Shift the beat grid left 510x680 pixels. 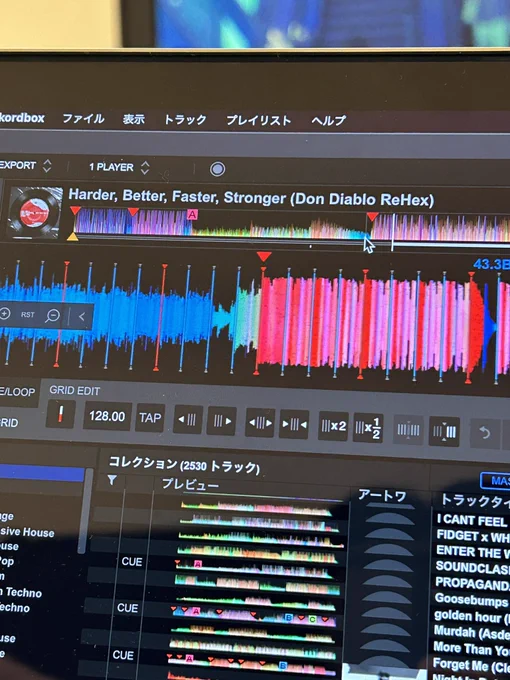(188, 420)
